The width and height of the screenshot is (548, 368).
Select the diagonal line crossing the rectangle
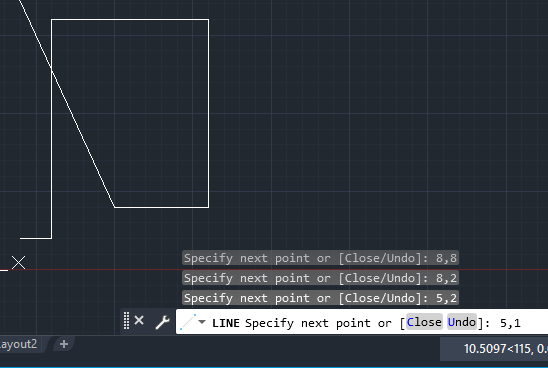coord(84,140)
